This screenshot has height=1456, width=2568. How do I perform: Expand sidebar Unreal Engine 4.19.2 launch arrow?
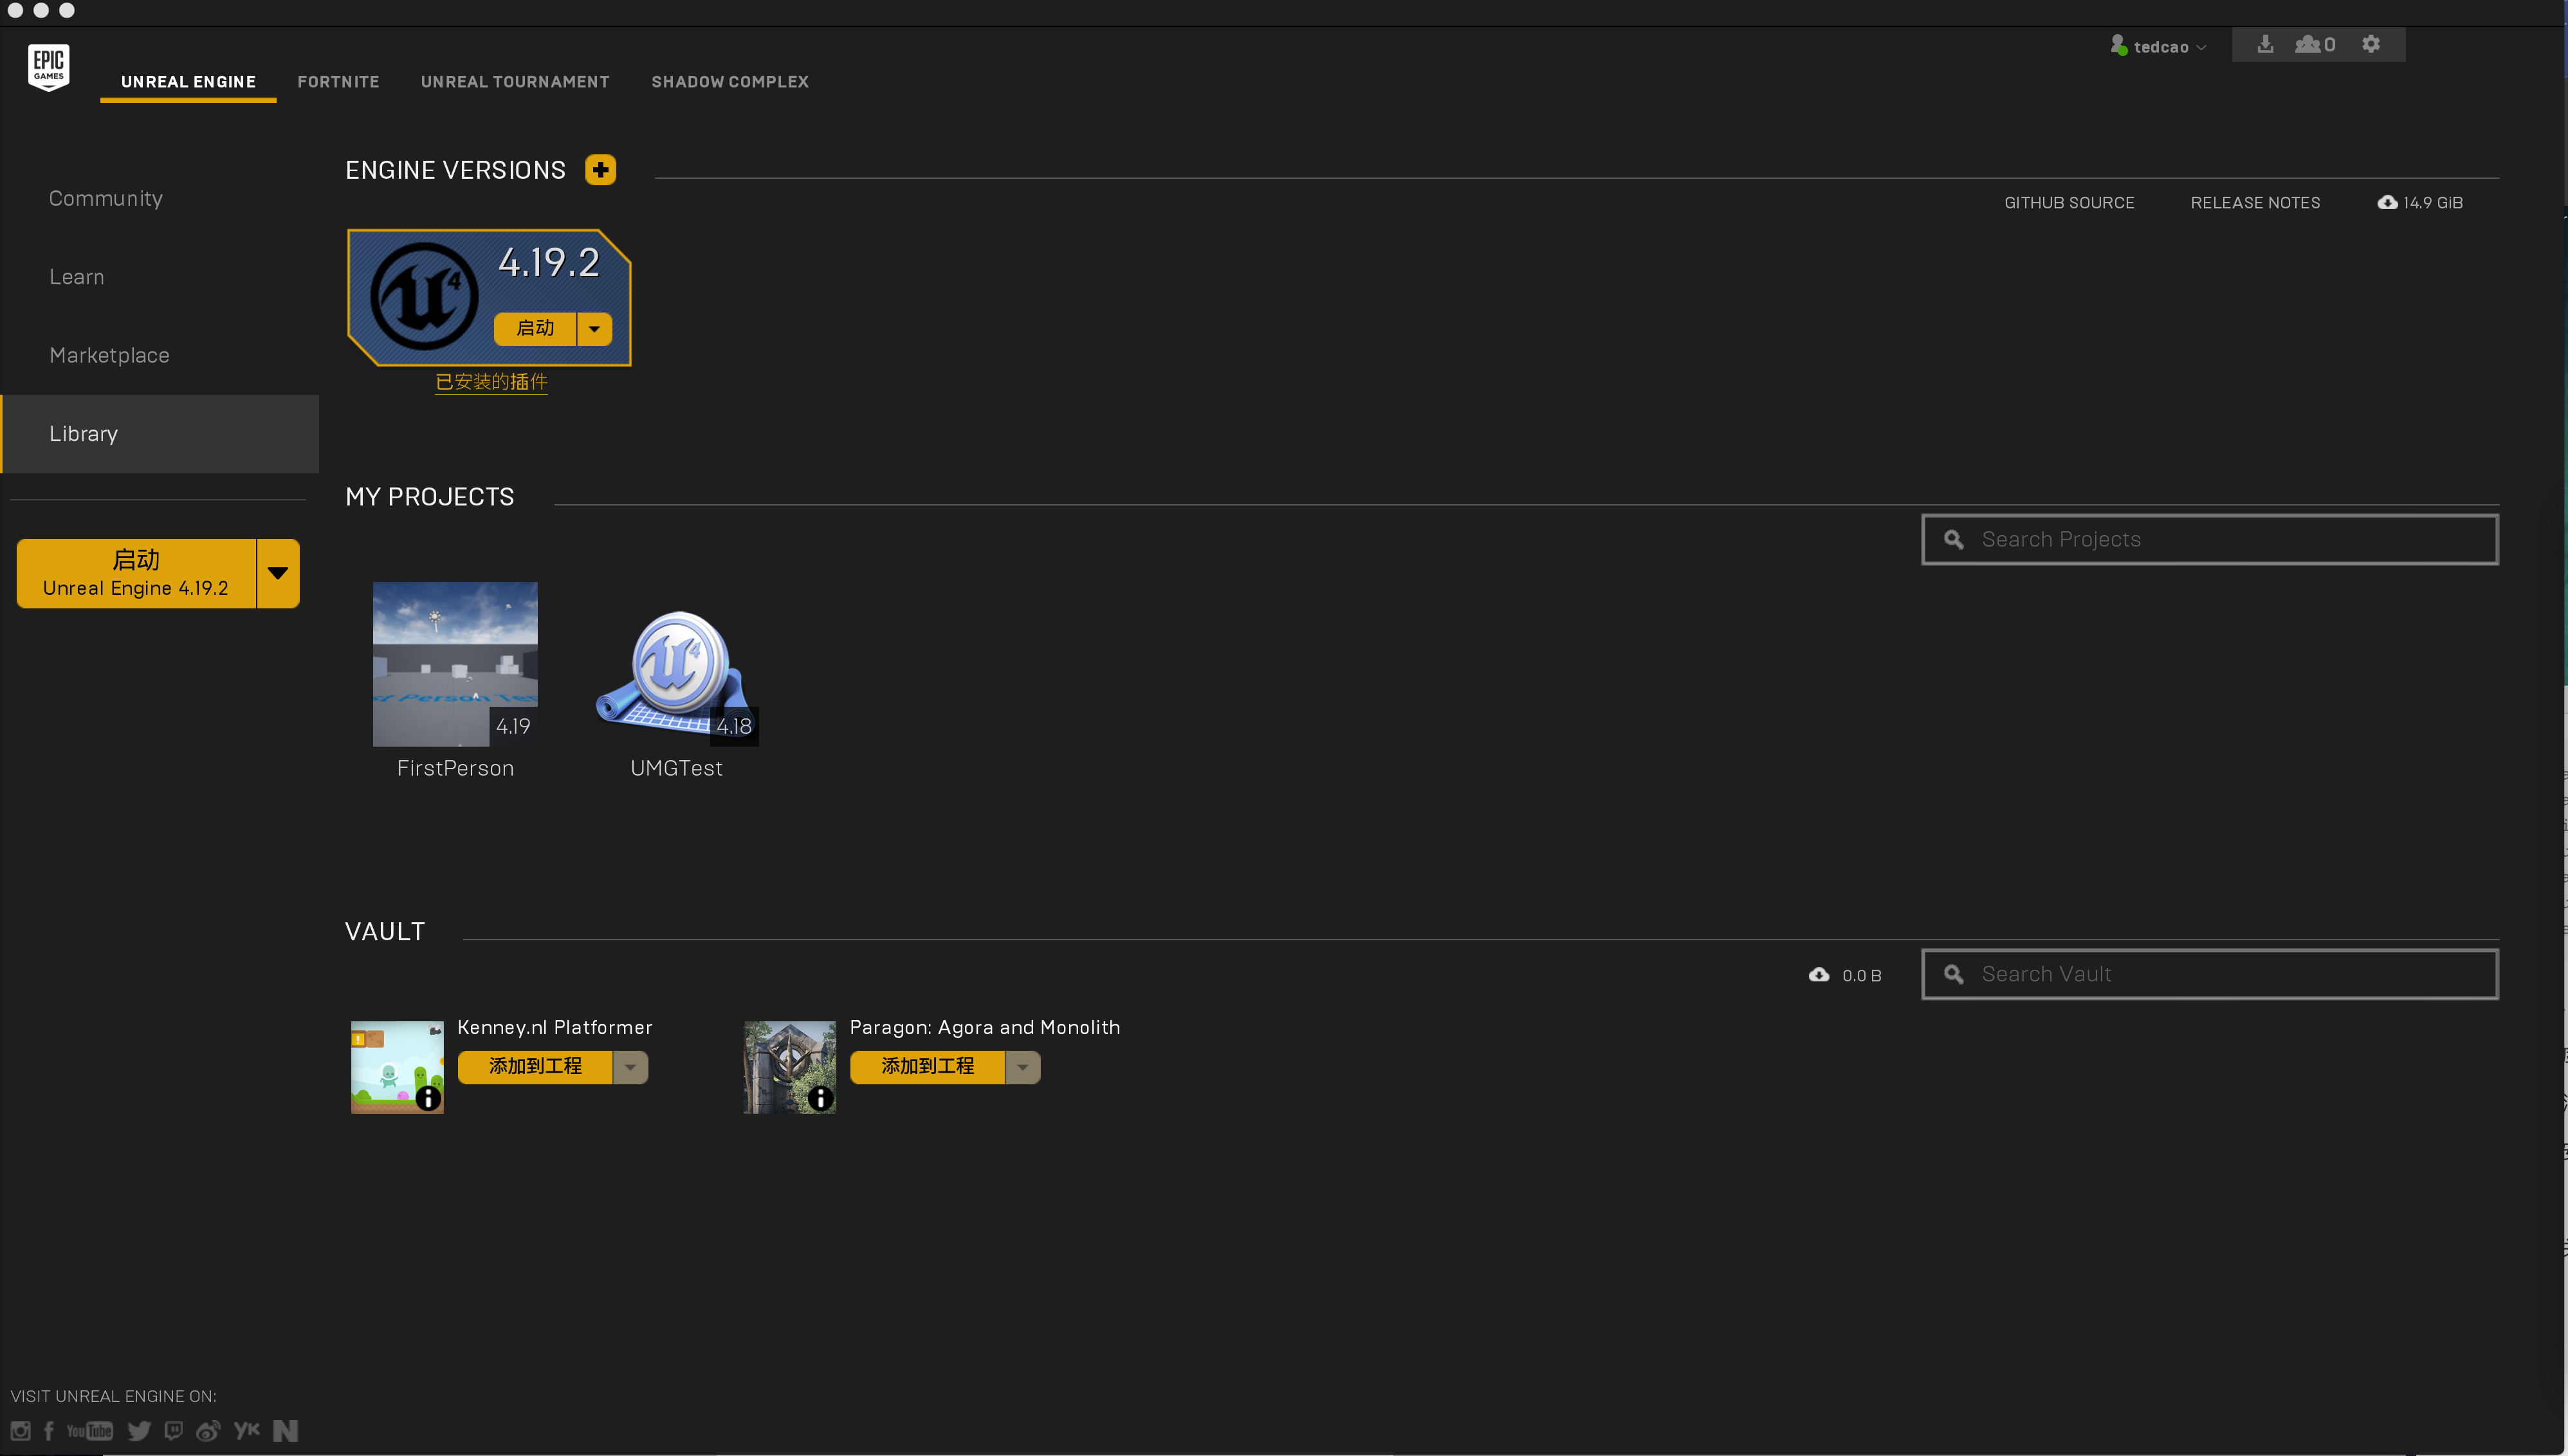point(278,573)
